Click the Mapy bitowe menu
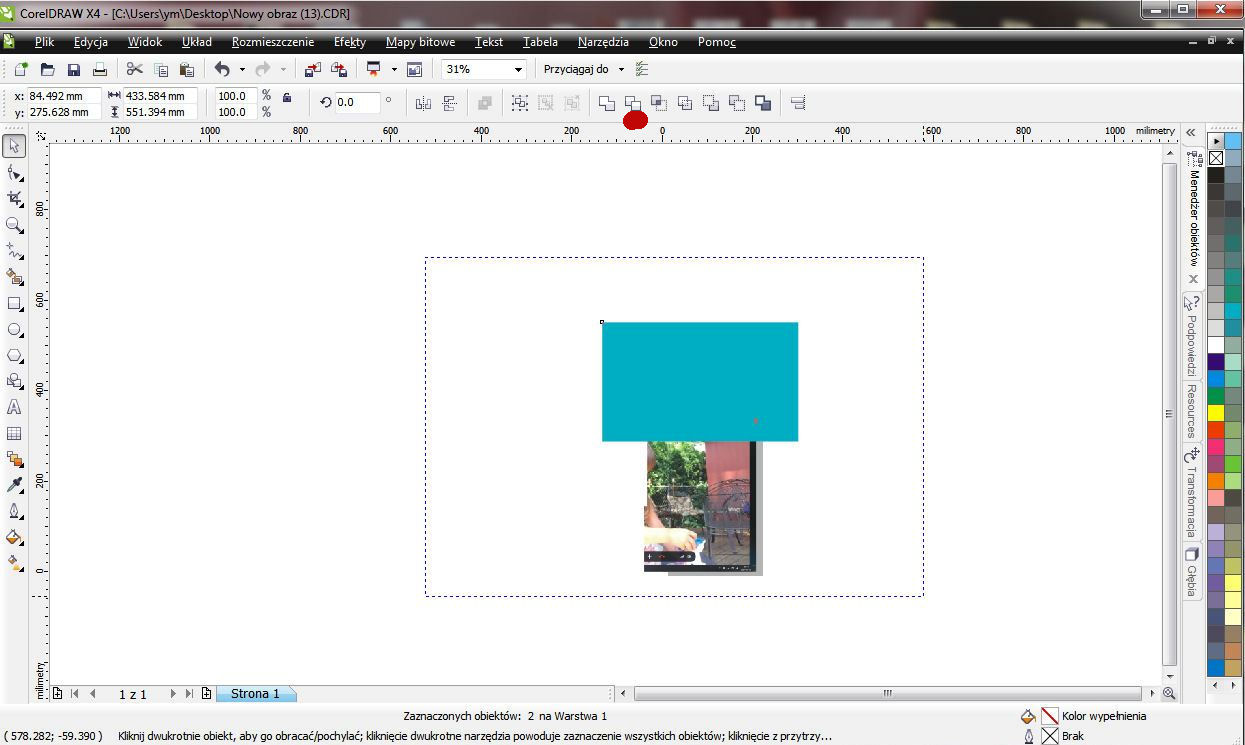 click(420, 42)
